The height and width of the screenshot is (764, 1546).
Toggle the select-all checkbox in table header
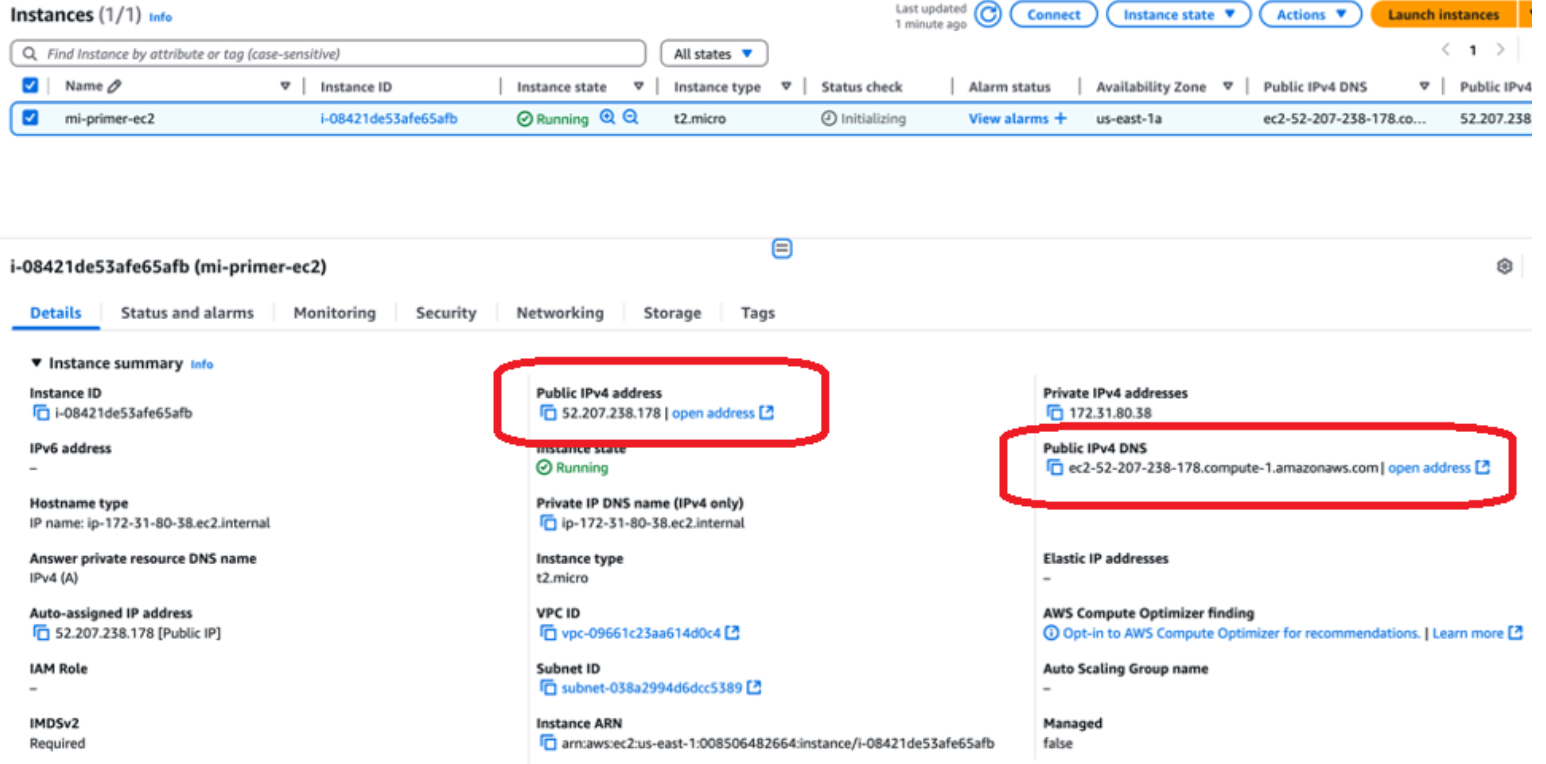point(30,87)
